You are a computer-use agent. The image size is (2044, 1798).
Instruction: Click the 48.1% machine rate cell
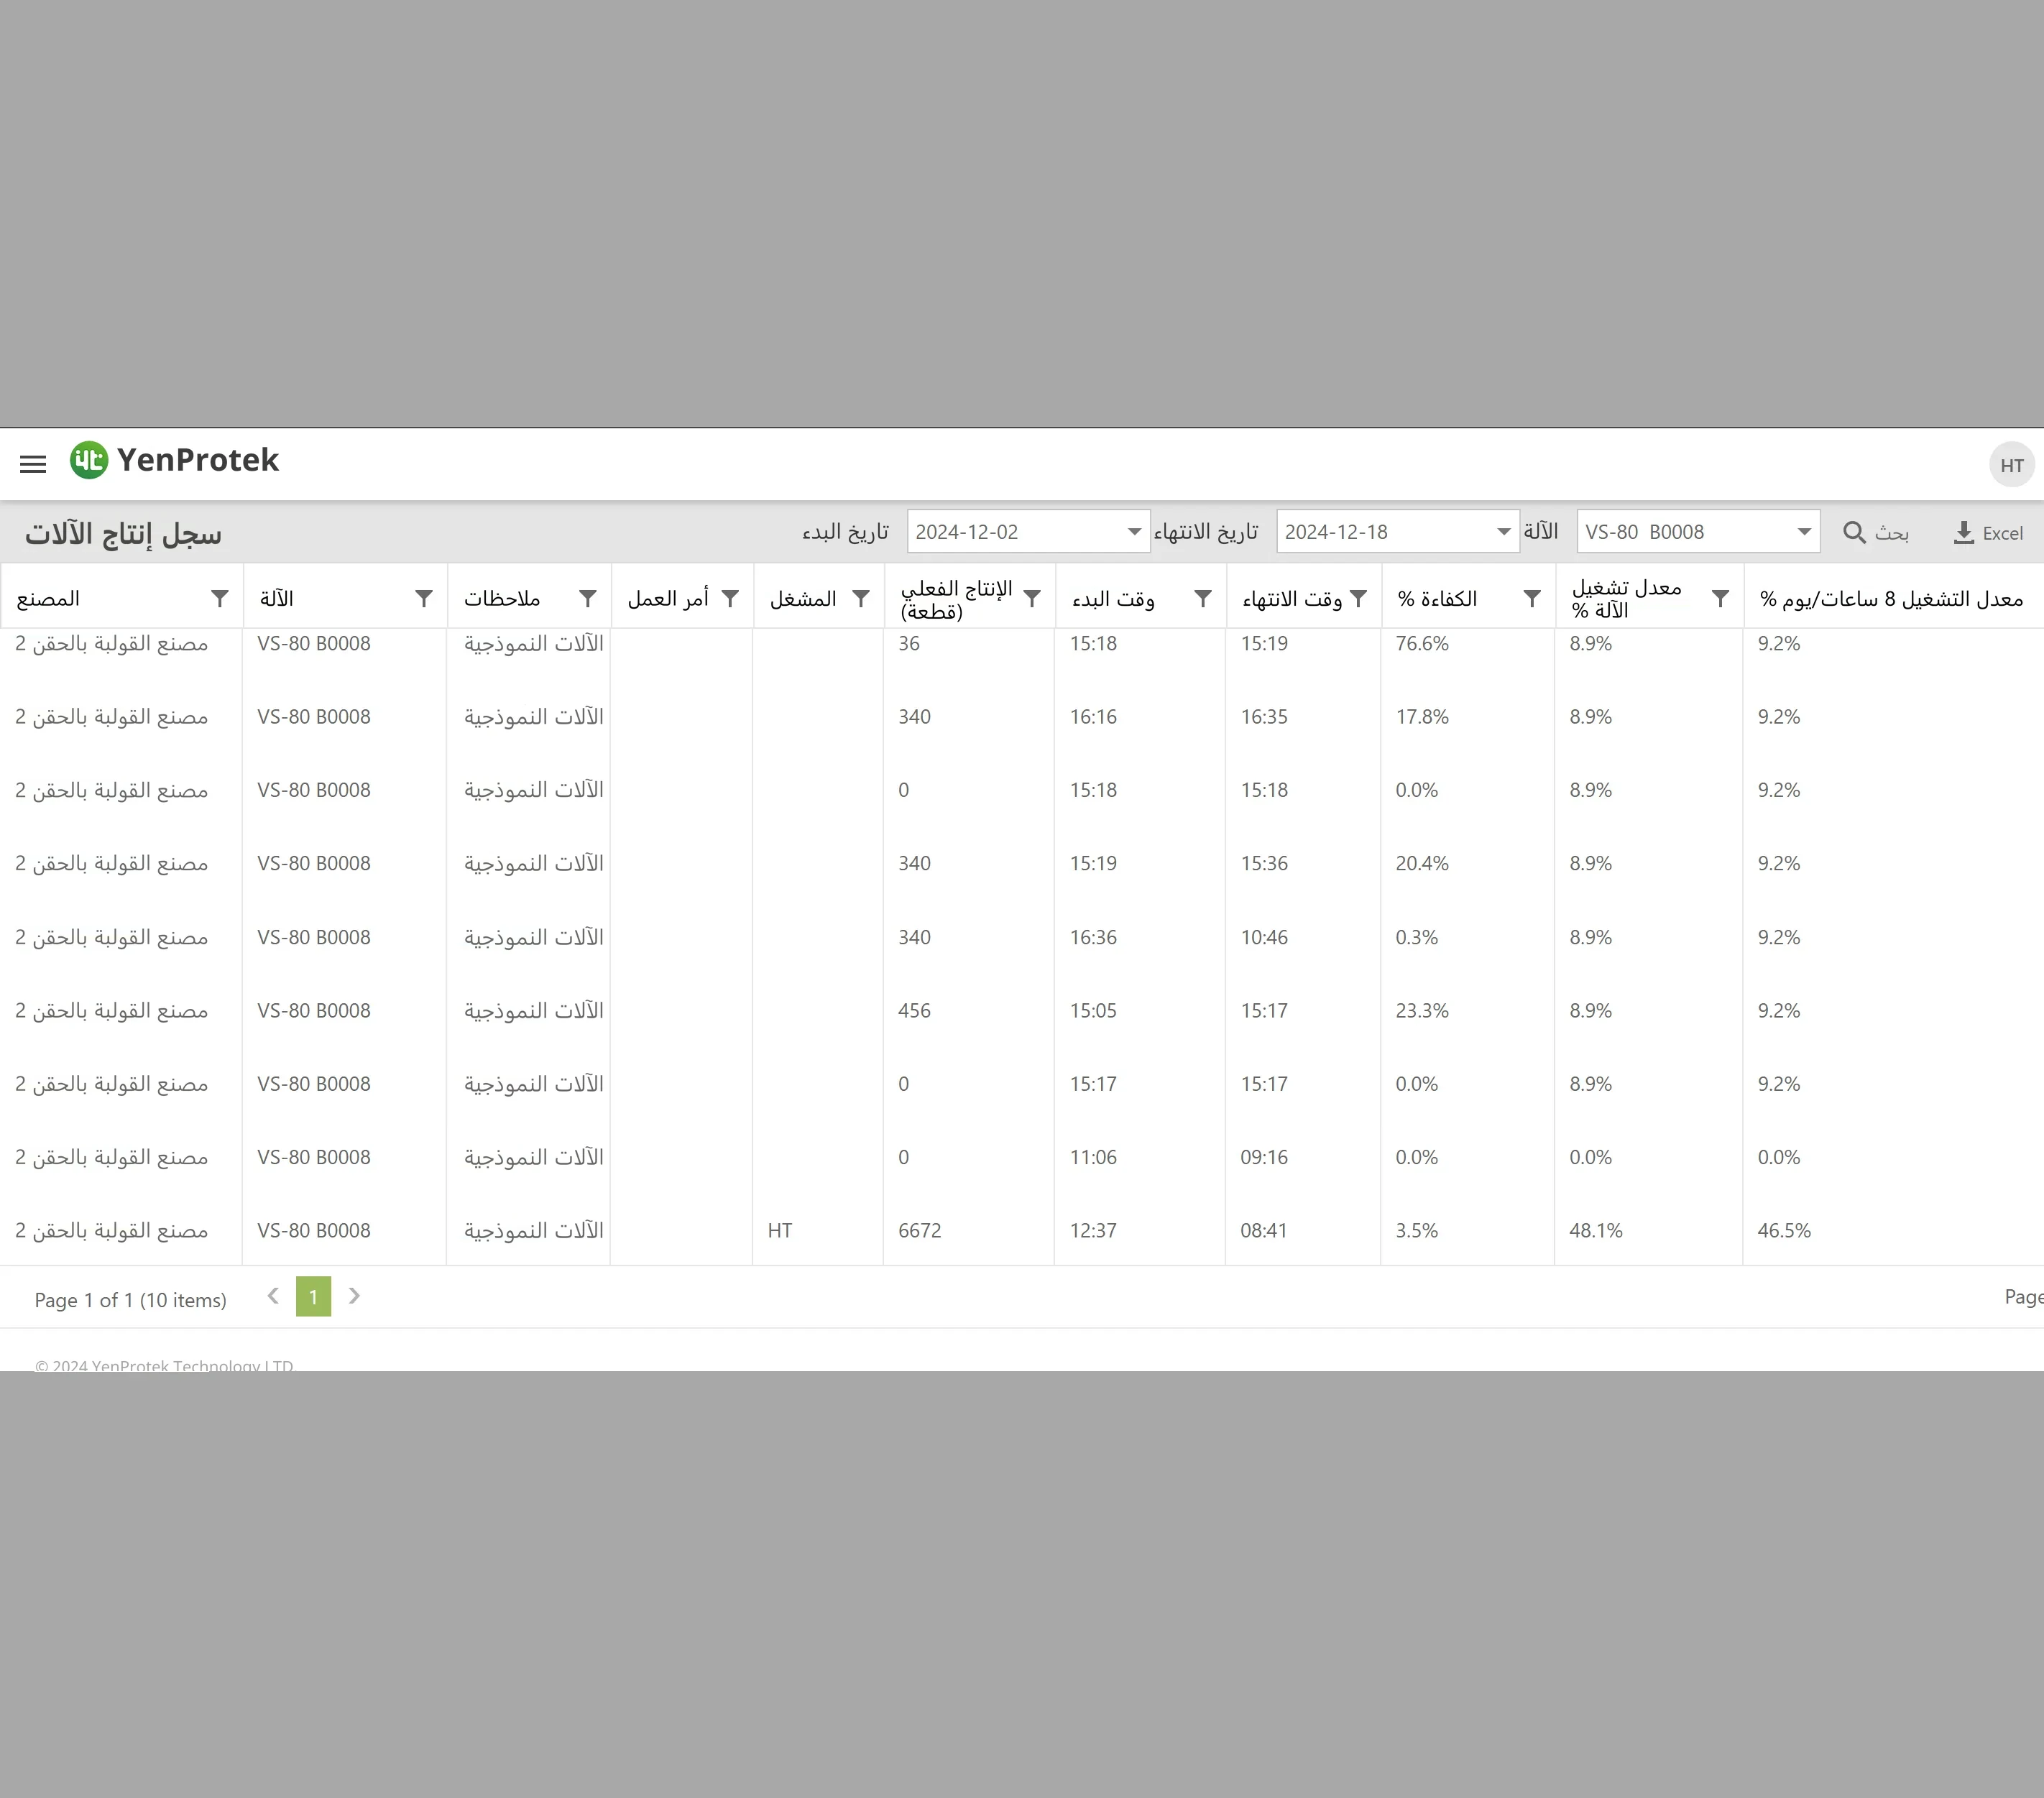click(x=1596, y=1230)
